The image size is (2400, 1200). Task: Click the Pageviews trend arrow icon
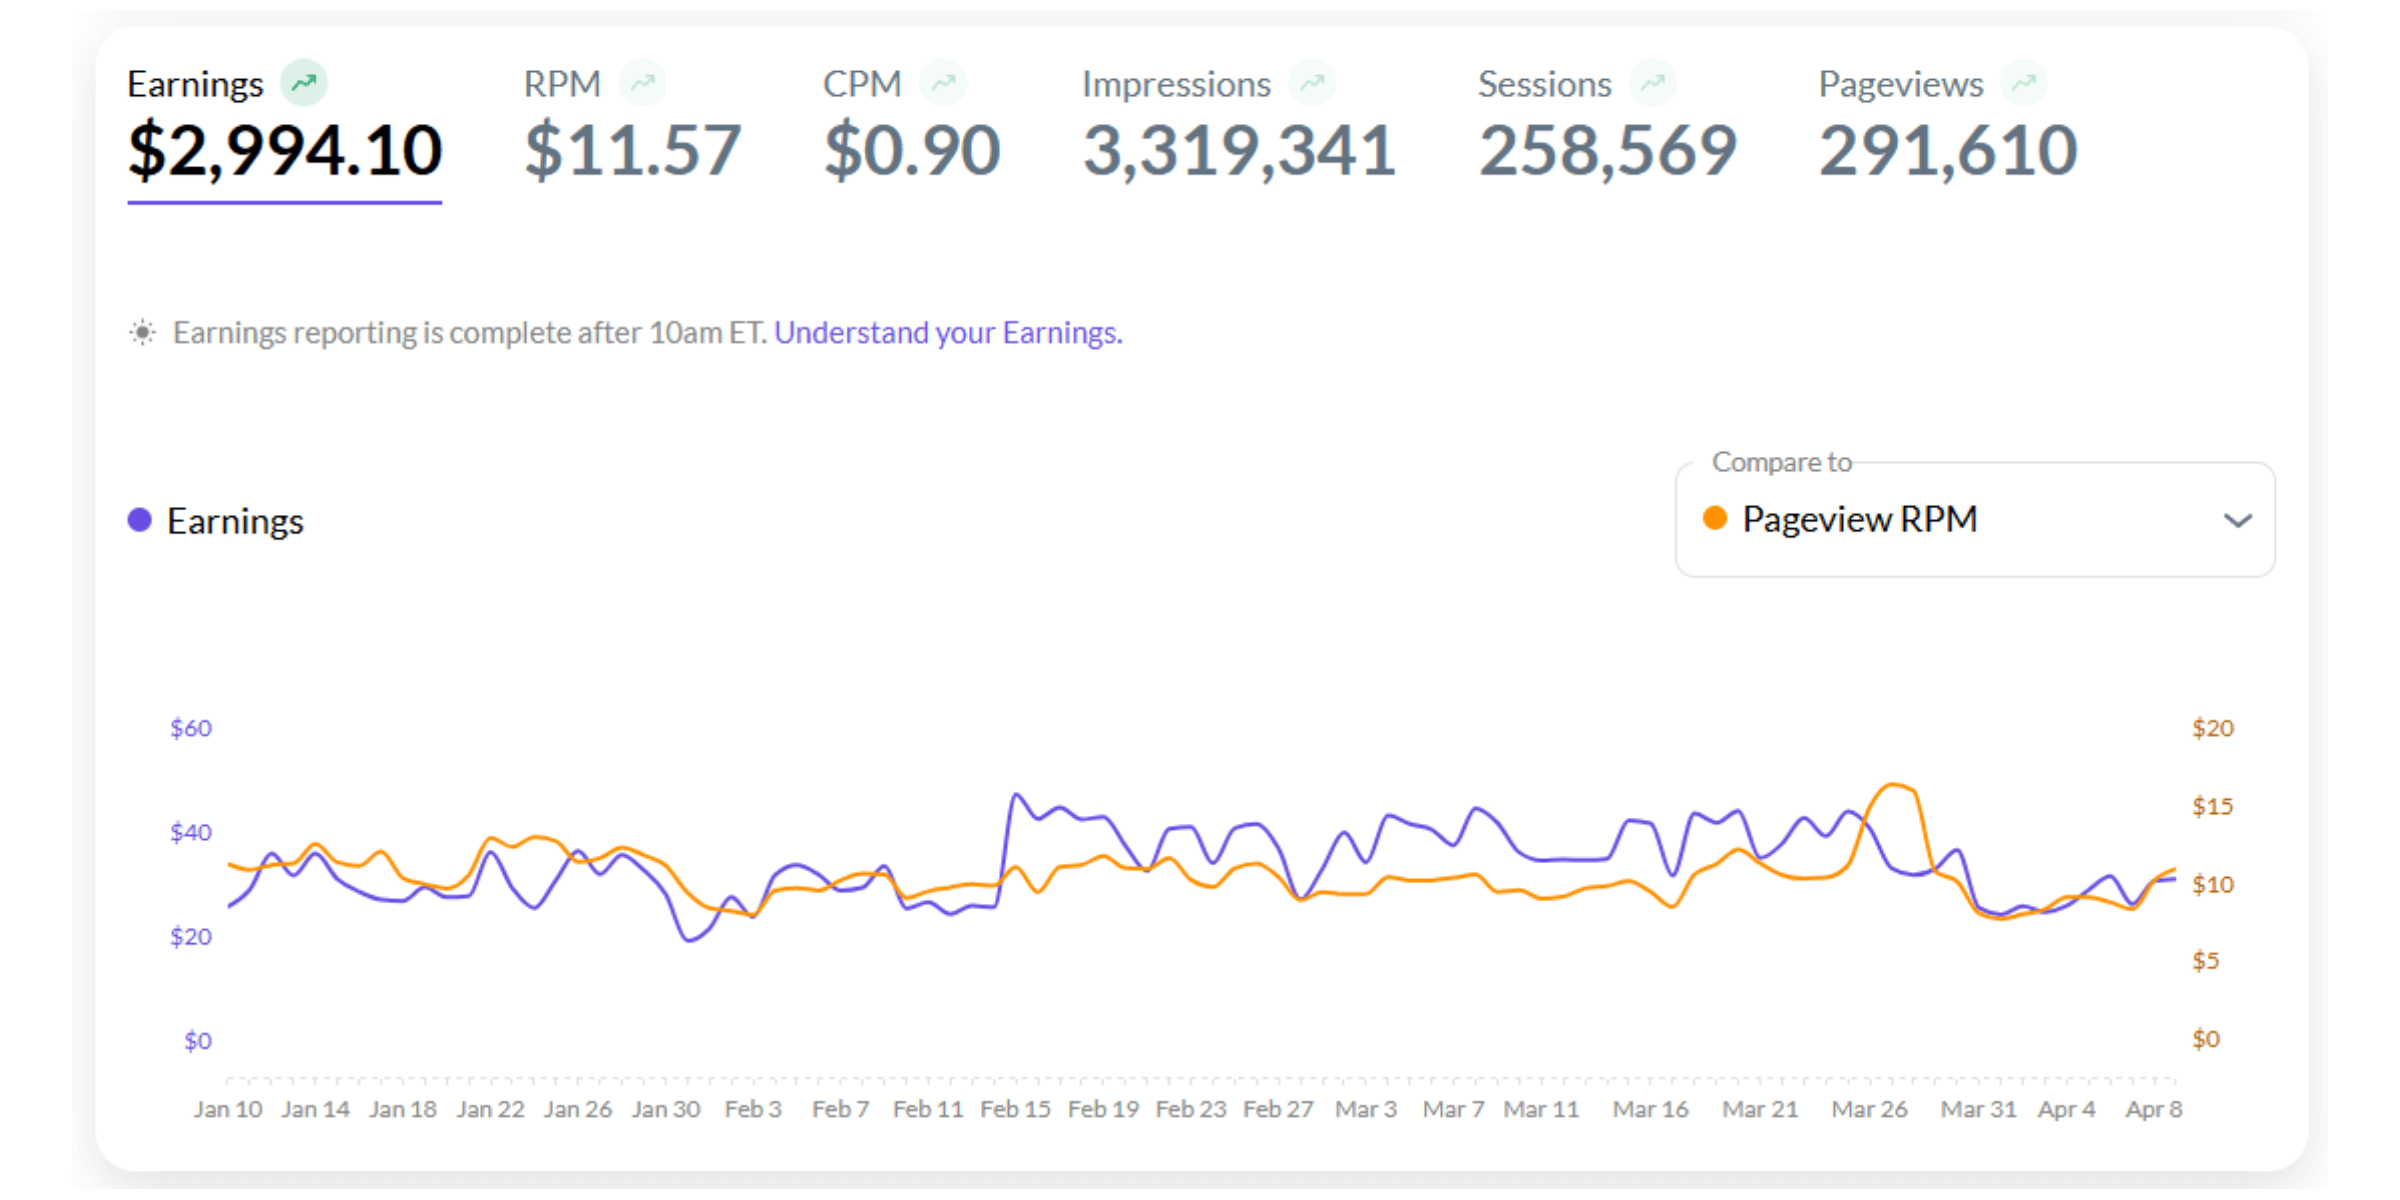(2024, 82)
